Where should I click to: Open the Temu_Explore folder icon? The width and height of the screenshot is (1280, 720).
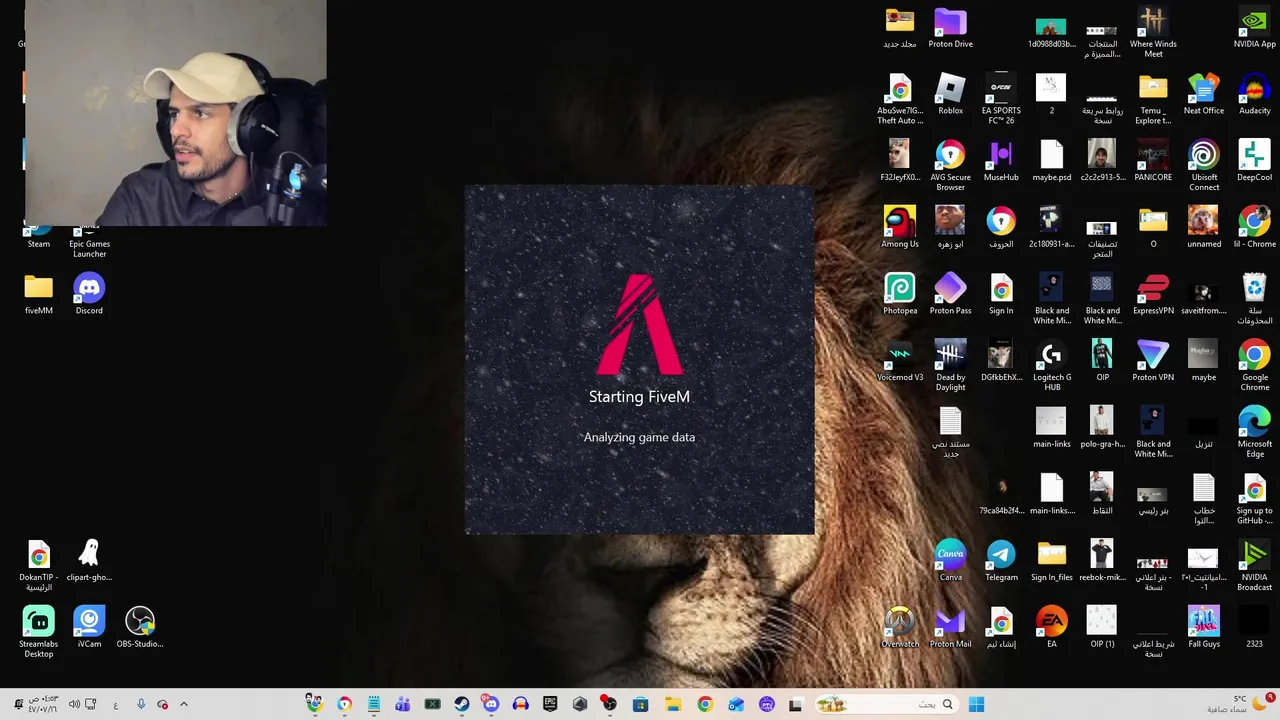[1153, 100]
